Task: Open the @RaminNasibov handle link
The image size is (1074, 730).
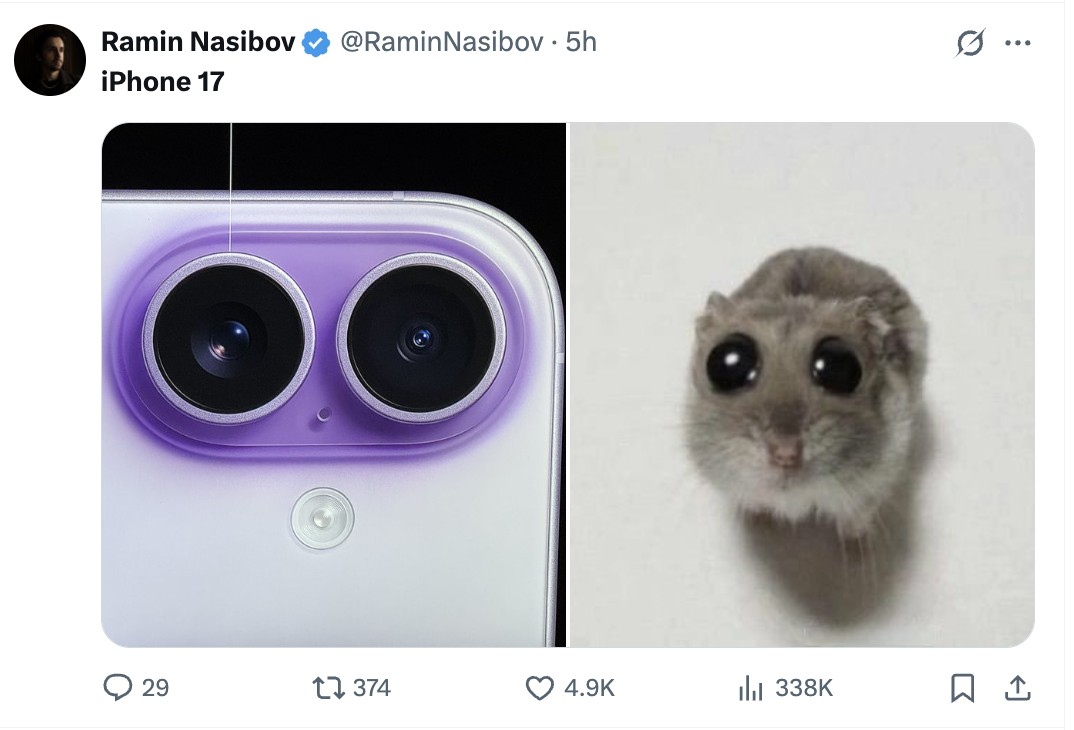Action: pyautogui.click(x=442, y=42)
